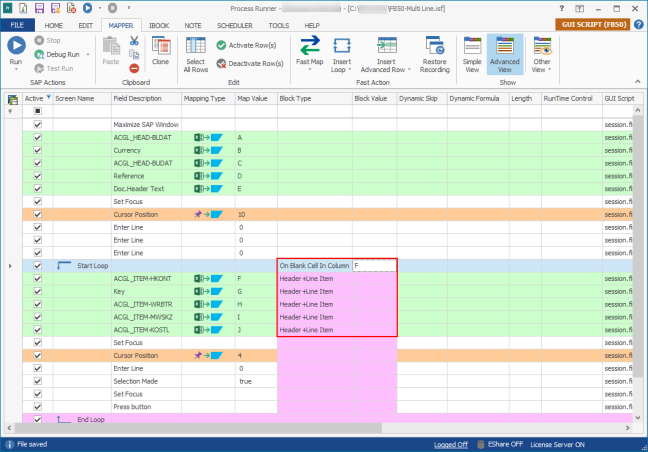
Task: Switch to the SCHEDULER tab
Action: pos(235,26)
